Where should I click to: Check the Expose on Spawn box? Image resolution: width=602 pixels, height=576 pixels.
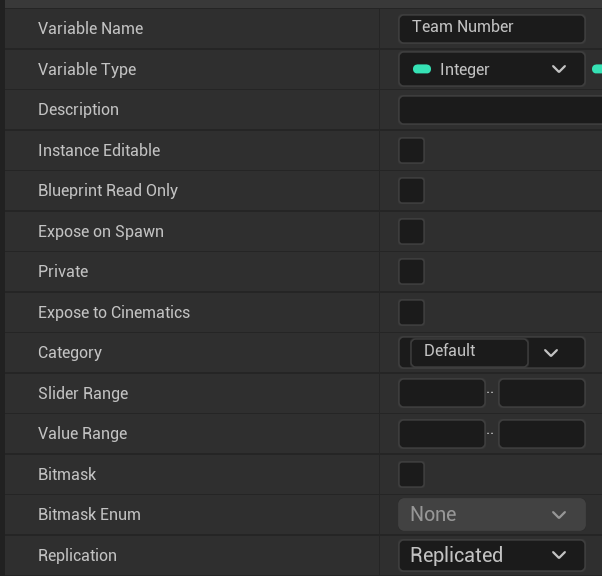pos(411,232)
